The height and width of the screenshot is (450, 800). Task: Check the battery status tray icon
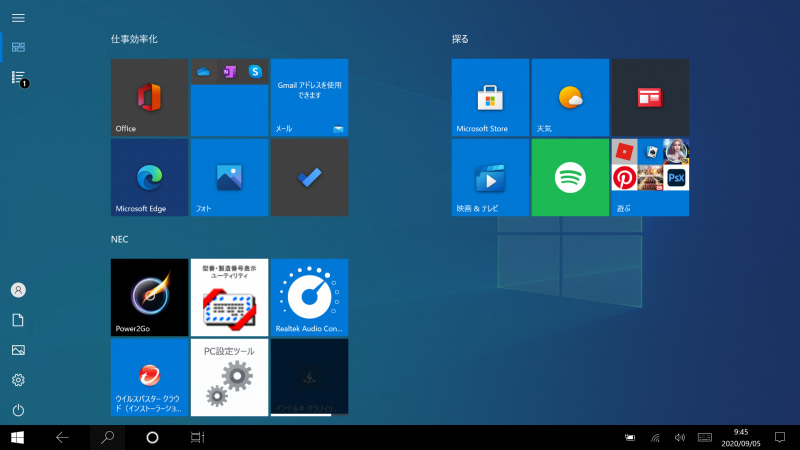tap(630, 437)
